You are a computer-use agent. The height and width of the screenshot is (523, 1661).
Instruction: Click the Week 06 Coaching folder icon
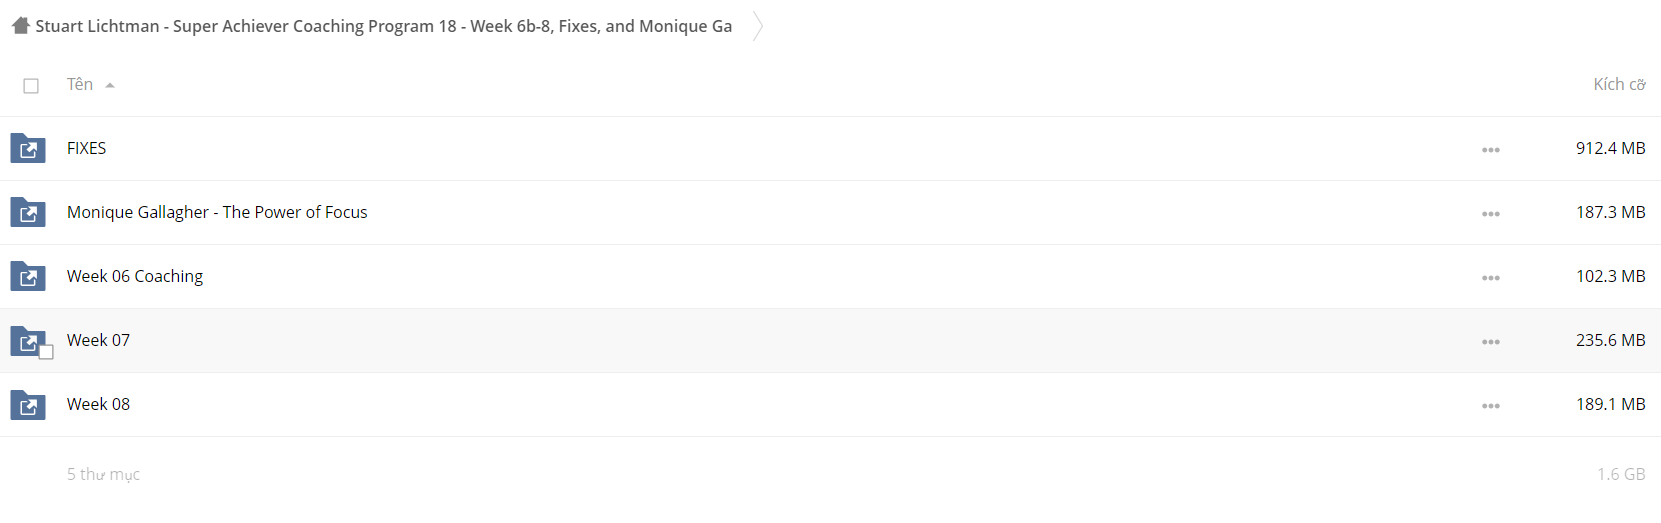pos(28,277)
